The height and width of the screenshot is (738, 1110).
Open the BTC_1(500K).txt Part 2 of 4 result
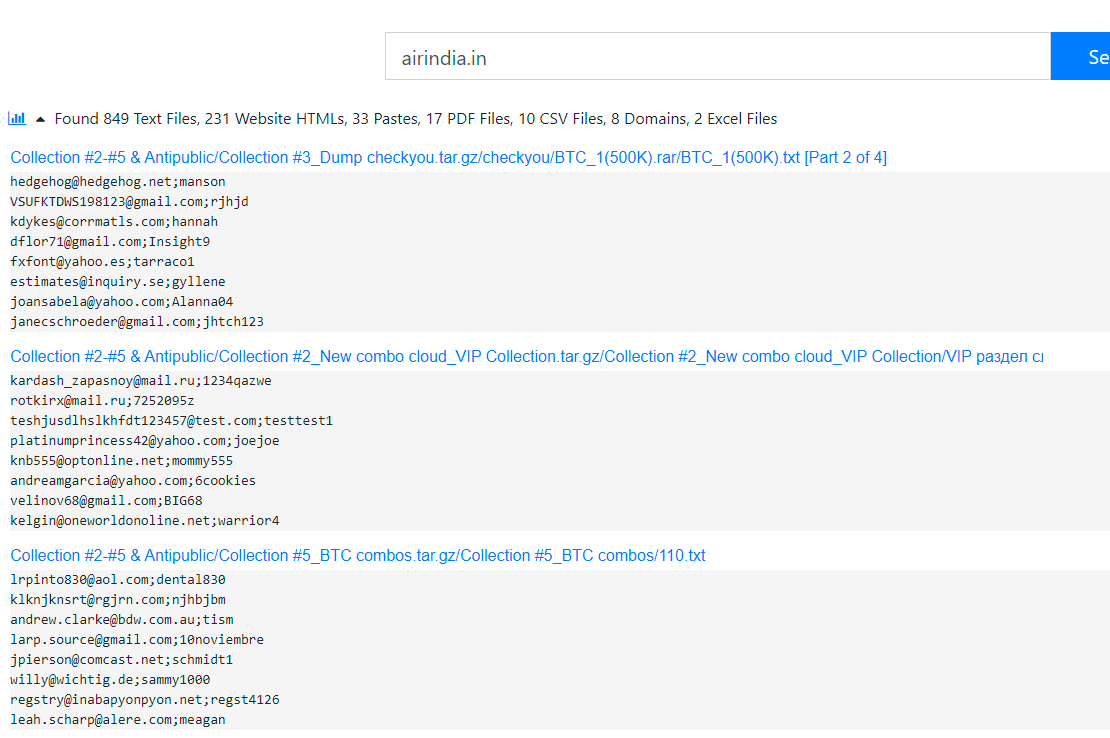448,157
